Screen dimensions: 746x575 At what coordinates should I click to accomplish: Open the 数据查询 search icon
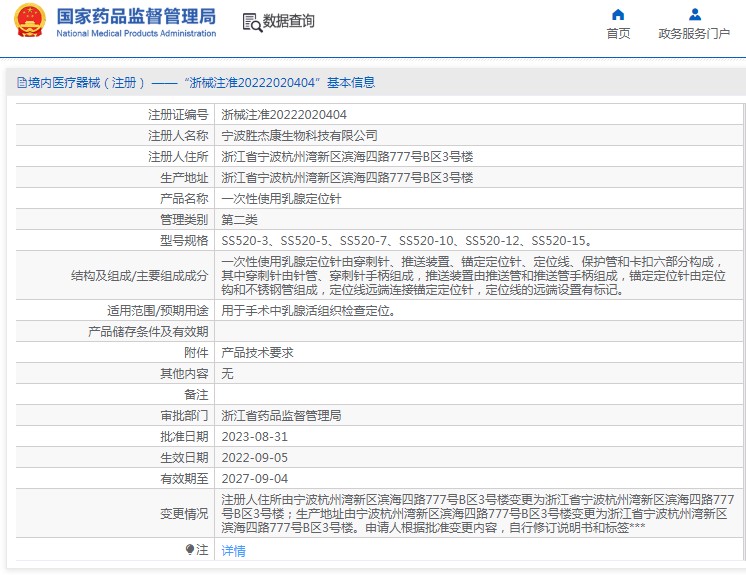[252, 22]
